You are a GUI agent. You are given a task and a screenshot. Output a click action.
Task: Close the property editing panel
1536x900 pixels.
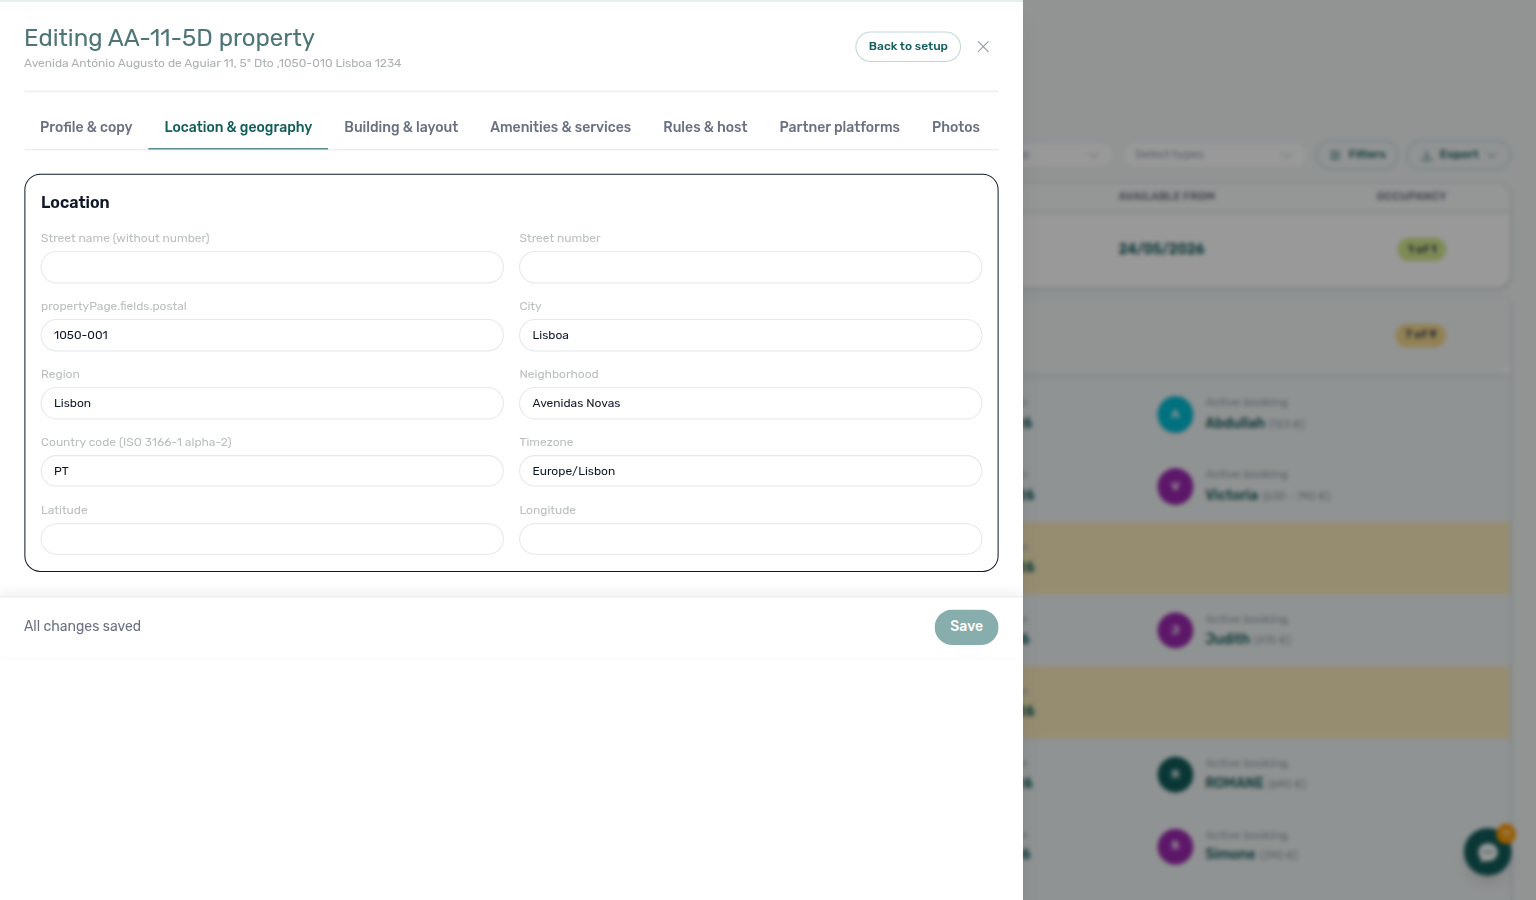[x=983, y=47]
